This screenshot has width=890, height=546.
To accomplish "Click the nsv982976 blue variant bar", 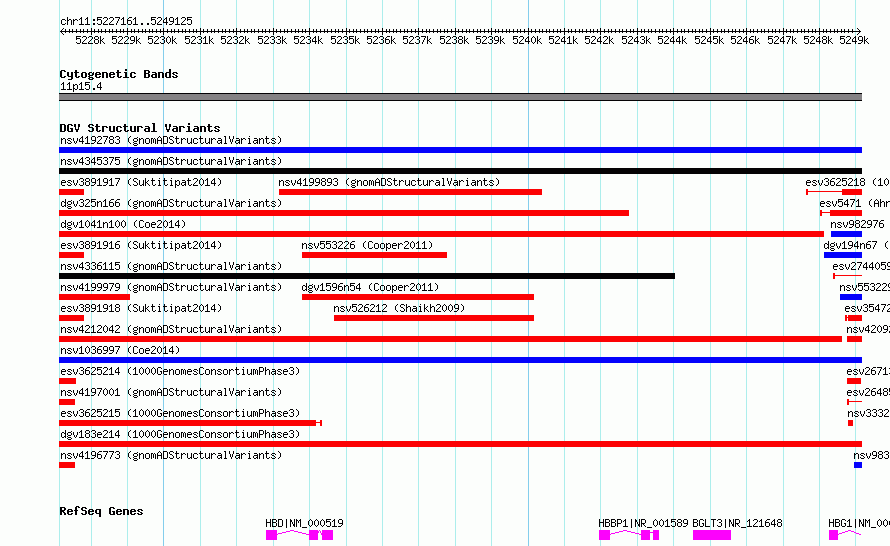I will 846,234.
